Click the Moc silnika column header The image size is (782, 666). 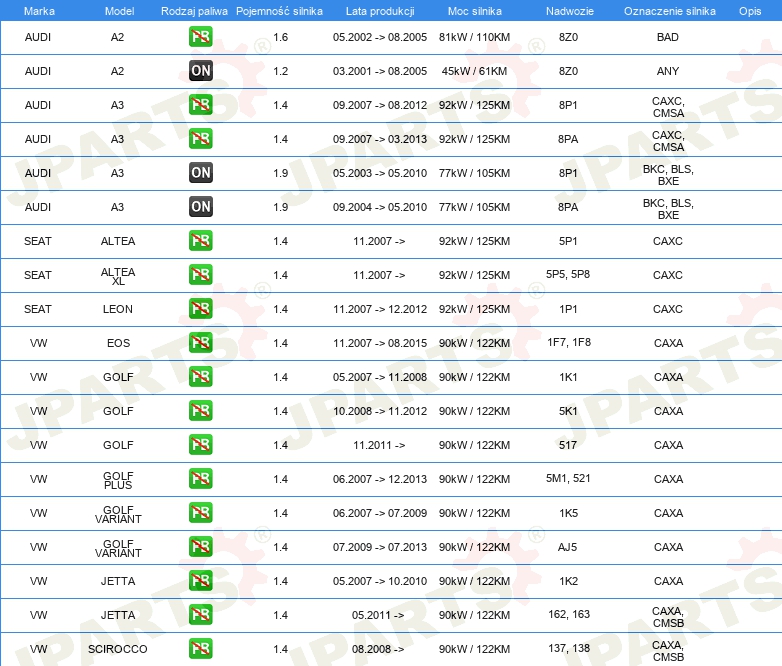475,10
